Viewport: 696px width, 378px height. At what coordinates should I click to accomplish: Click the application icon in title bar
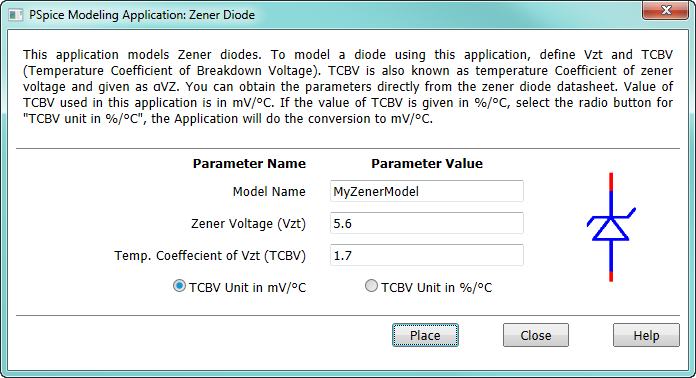click(x=16, y=15)
